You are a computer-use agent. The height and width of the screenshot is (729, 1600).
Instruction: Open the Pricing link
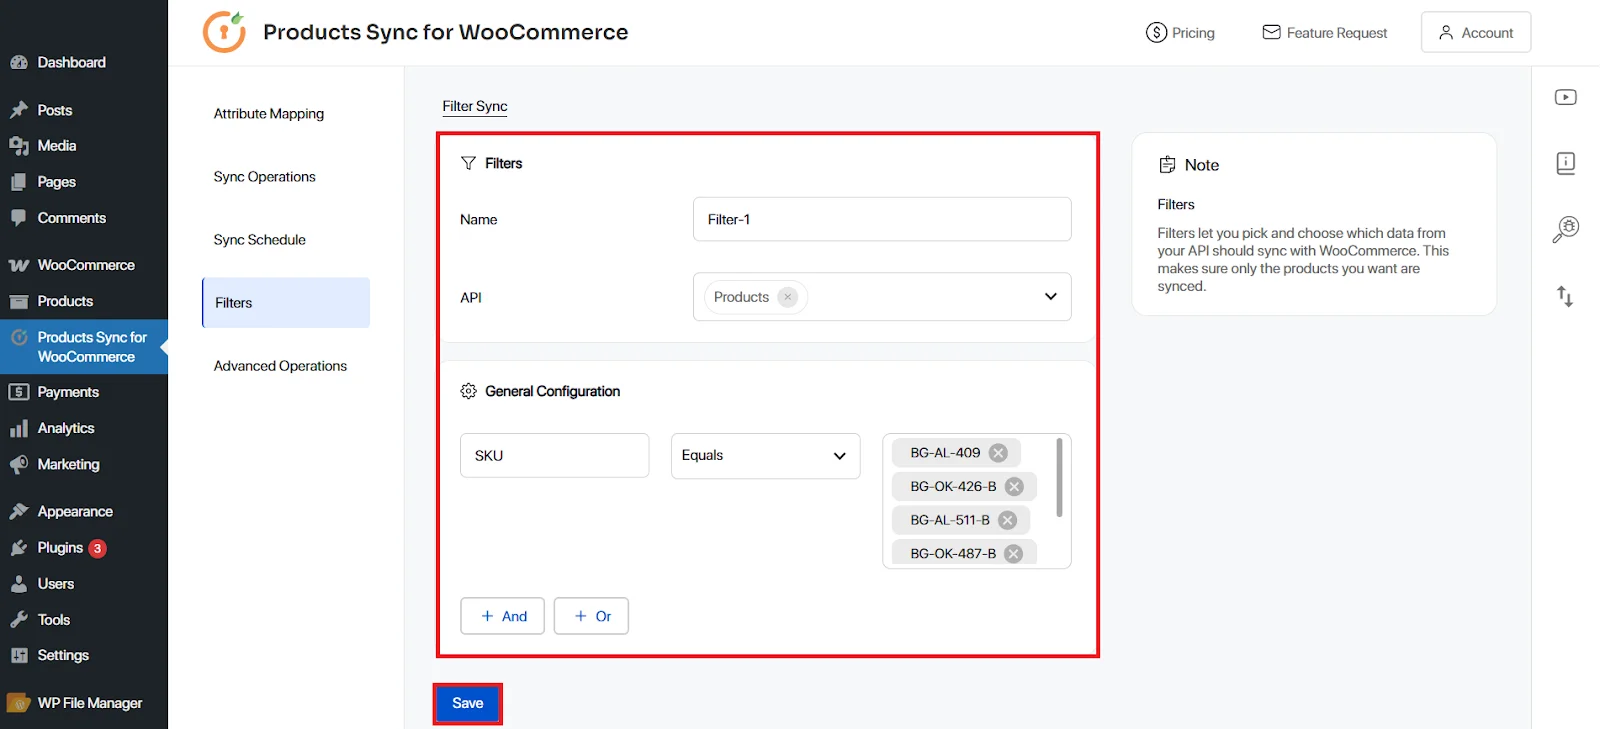coord(1180,33)
